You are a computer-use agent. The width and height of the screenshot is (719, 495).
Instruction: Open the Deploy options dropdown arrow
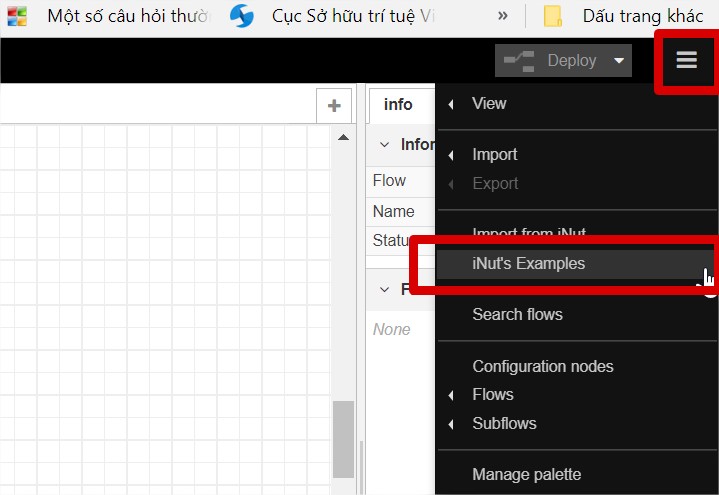coord(619,60)
